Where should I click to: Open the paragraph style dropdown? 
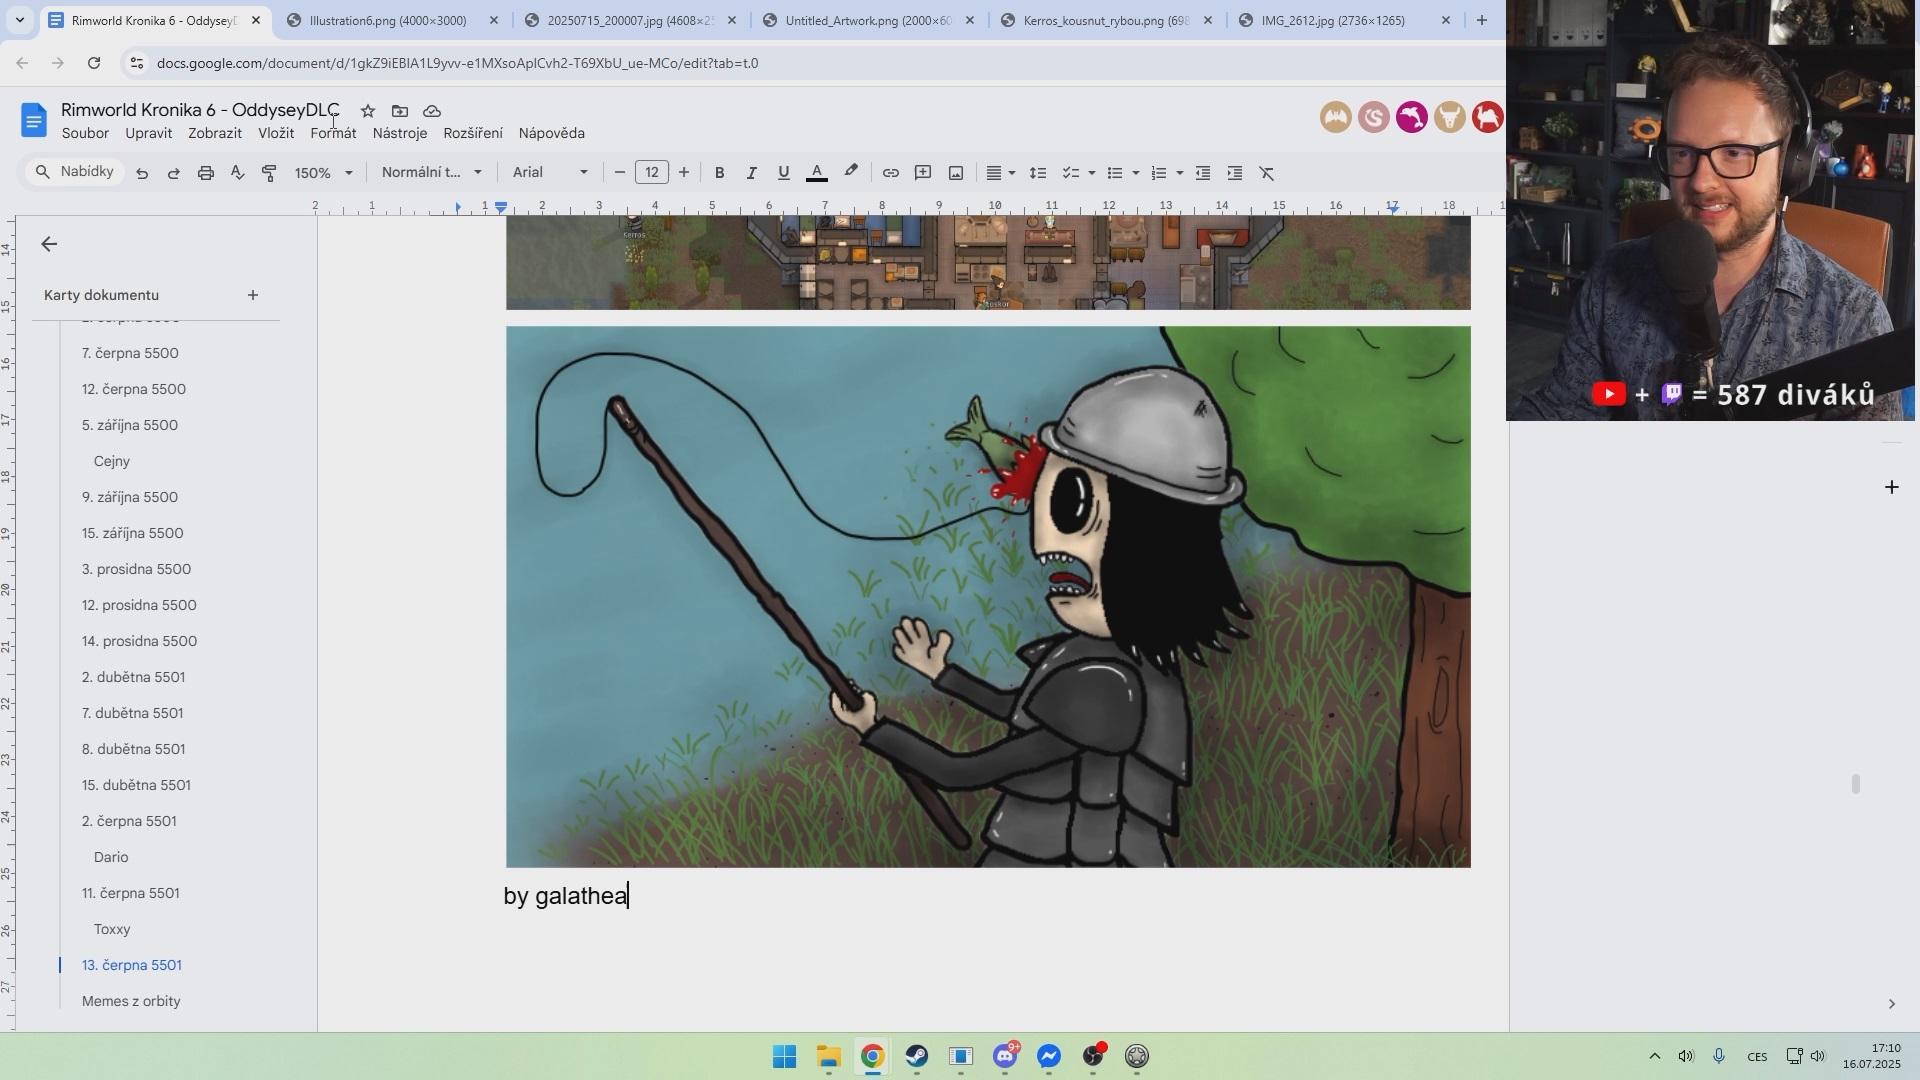(x=432, y=172)
